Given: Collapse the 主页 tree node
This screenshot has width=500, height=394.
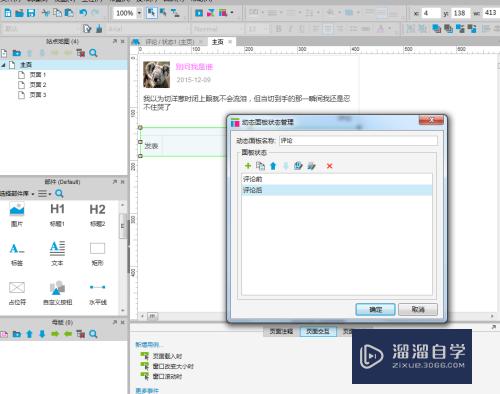Looking at the screenshot, I should (x=3, y=65).
